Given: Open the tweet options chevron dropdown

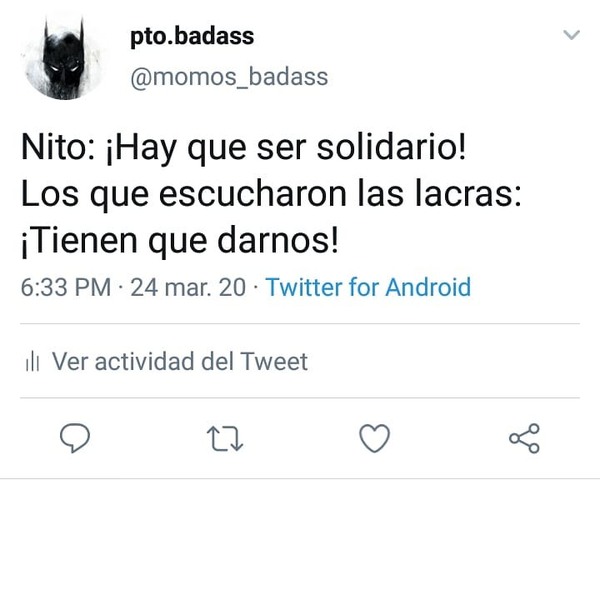Looking at the screenshot, I should (572, 35).
